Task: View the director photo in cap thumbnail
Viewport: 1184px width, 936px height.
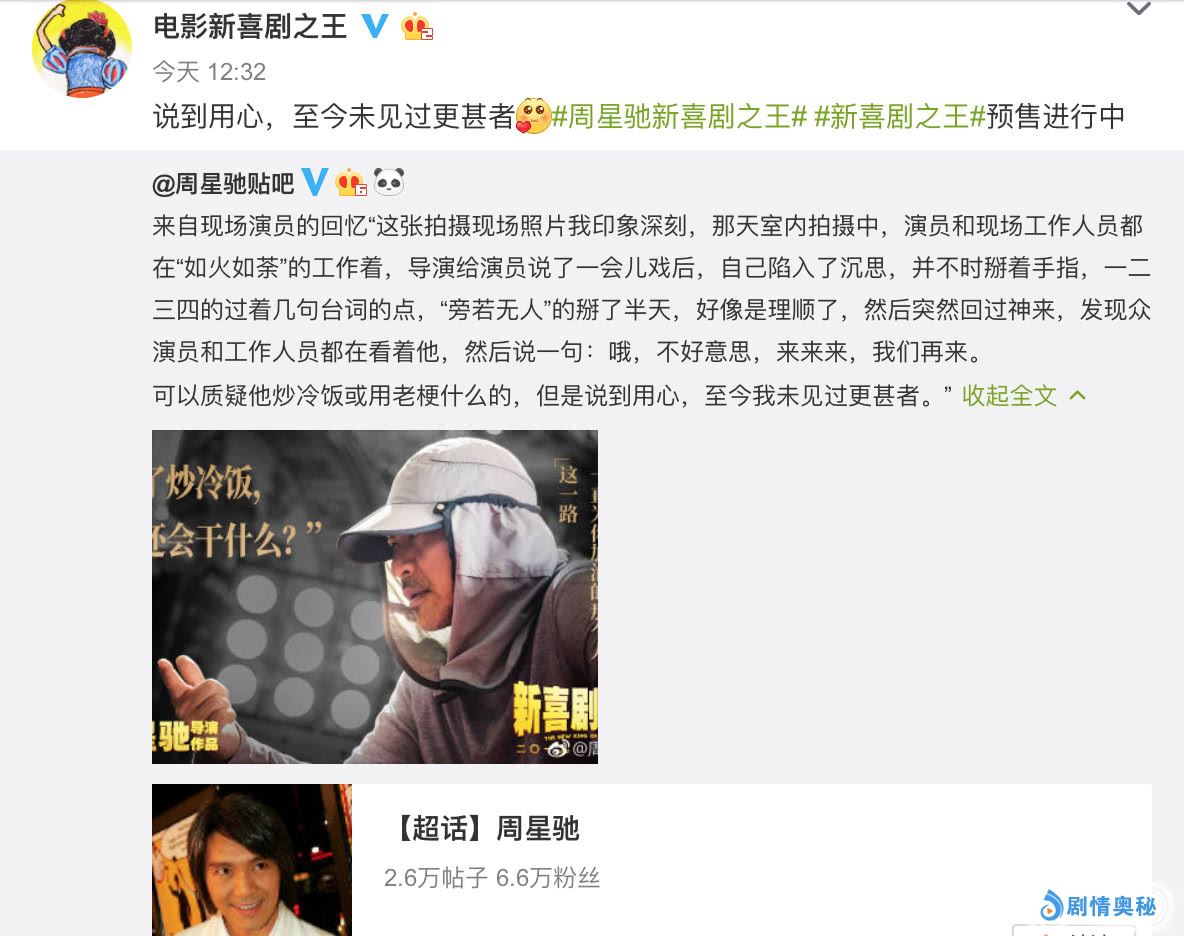Action: pos(375,596)
